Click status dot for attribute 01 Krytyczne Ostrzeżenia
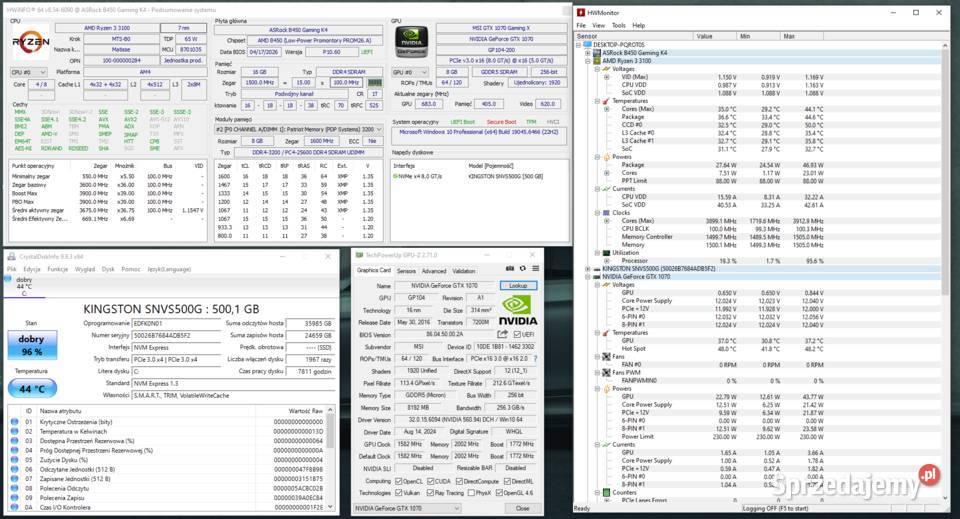 15,422
